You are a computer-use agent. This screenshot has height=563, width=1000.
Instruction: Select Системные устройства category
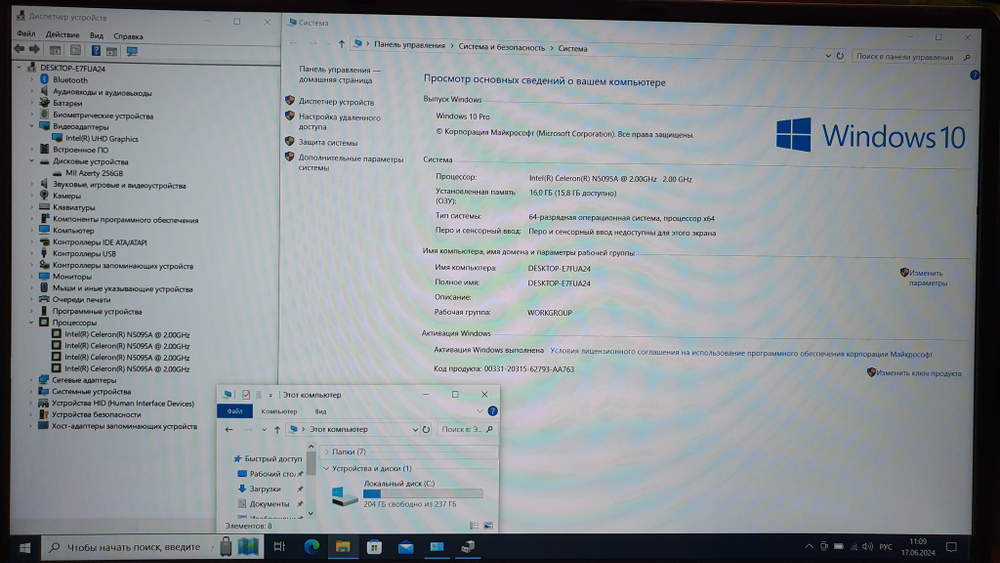[91, 391]
